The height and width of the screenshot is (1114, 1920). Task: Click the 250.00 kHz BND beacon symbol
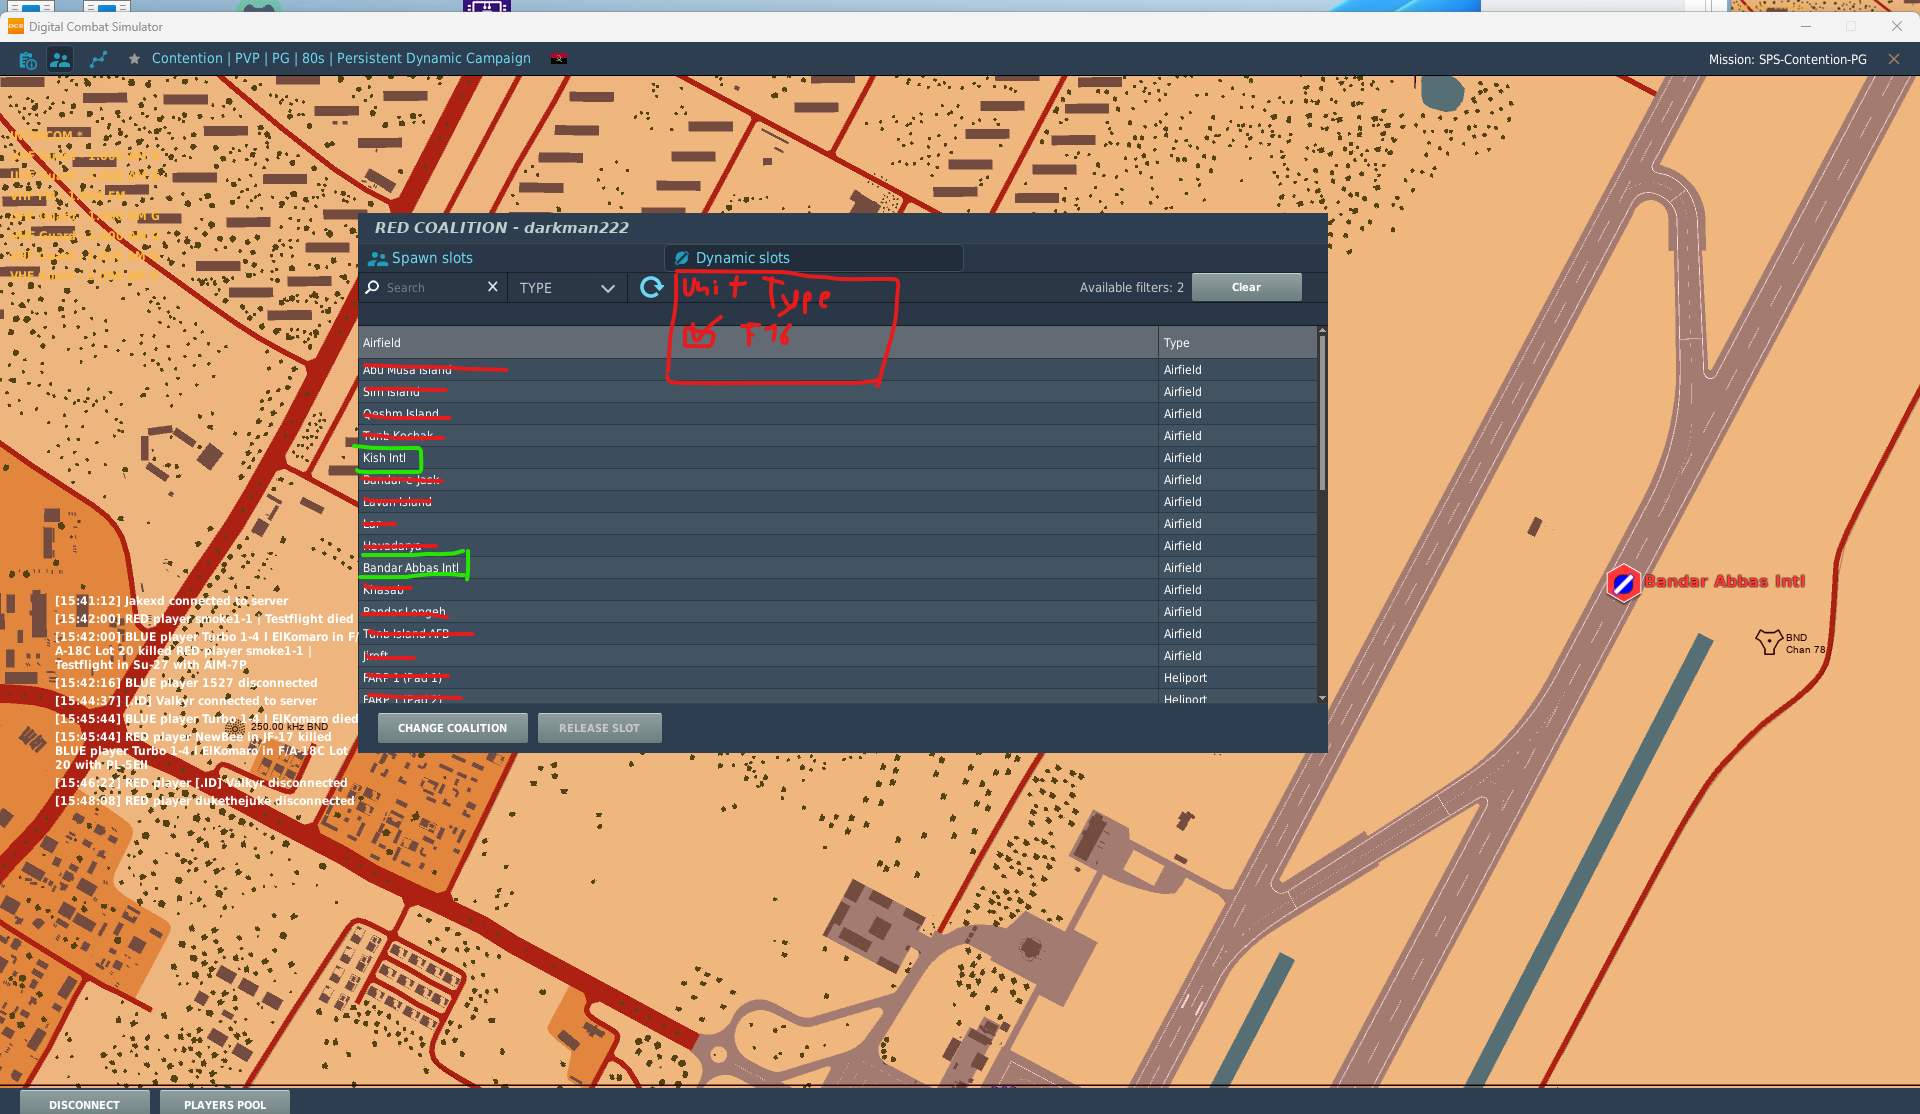(236, 727)
